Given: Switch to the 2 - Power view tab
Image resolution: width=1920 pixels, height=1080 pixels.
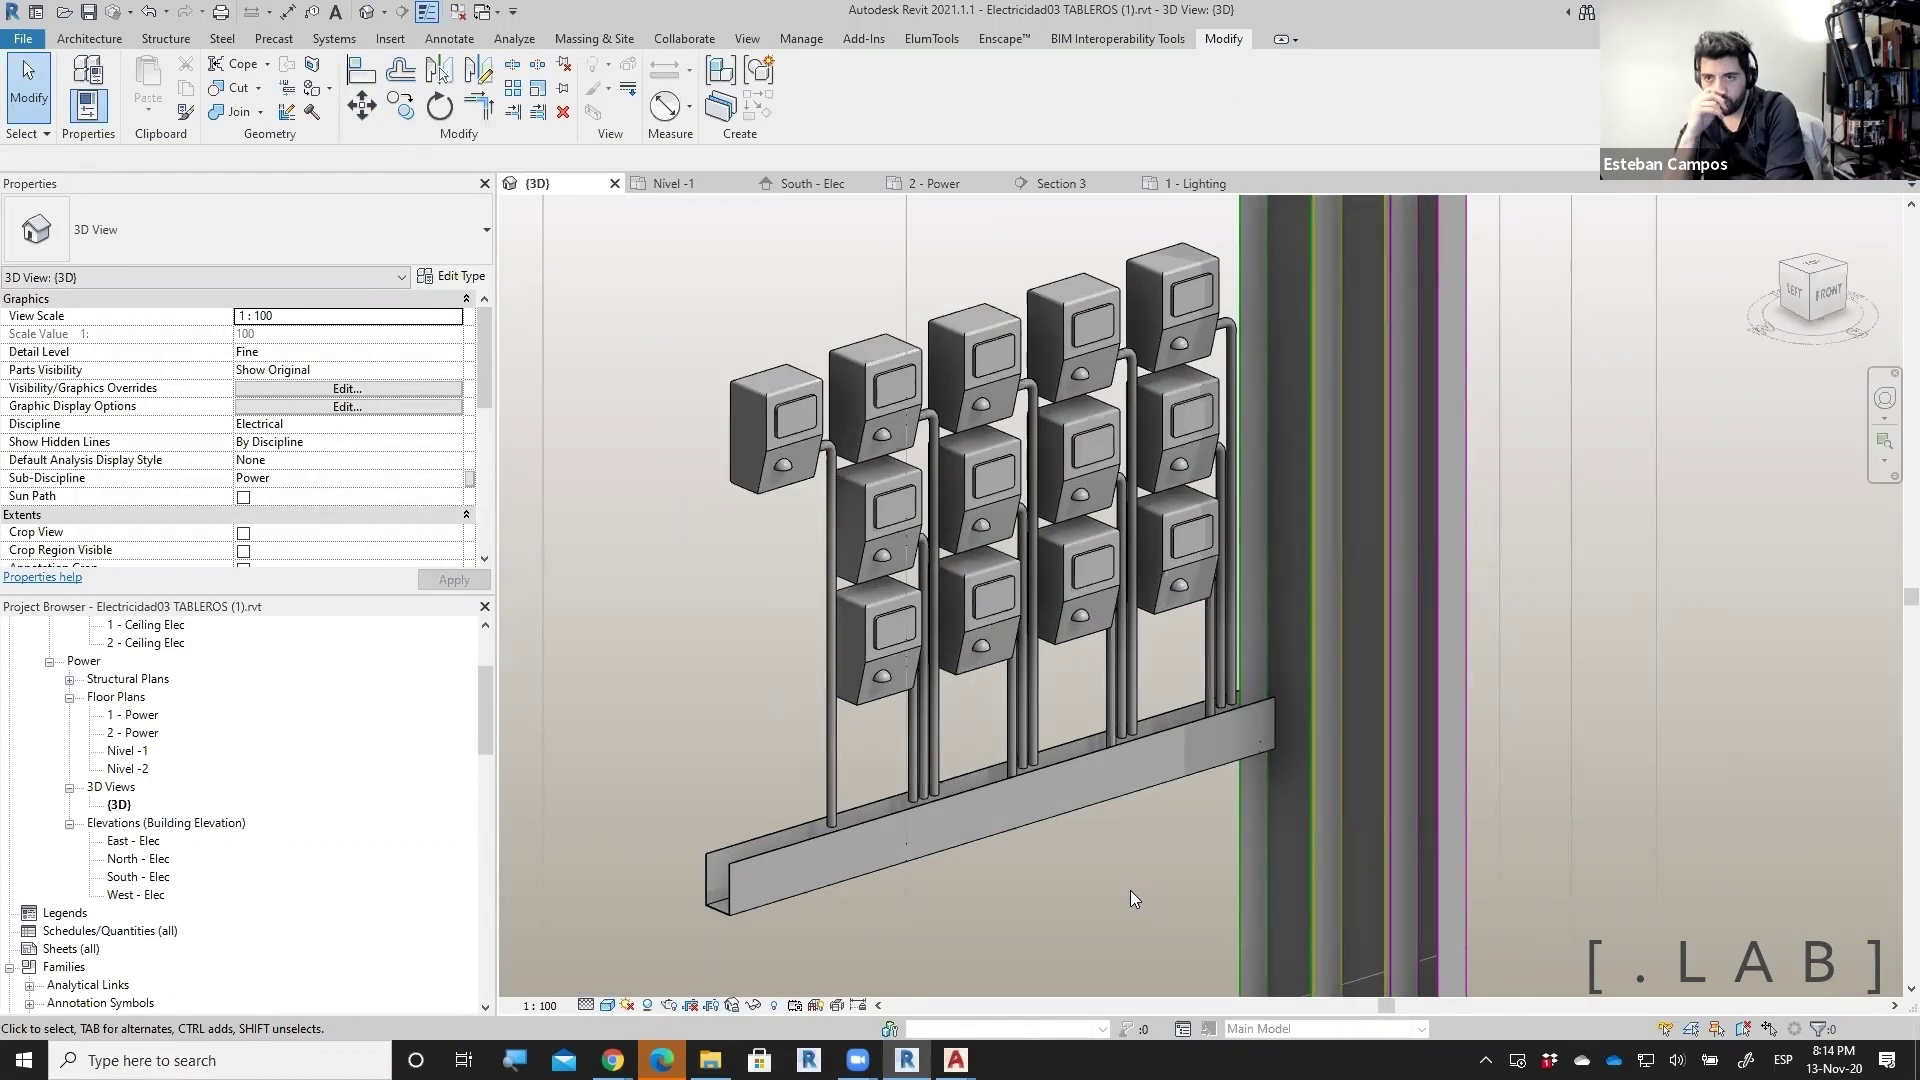Looking at the screenshot, I should 933,184.
